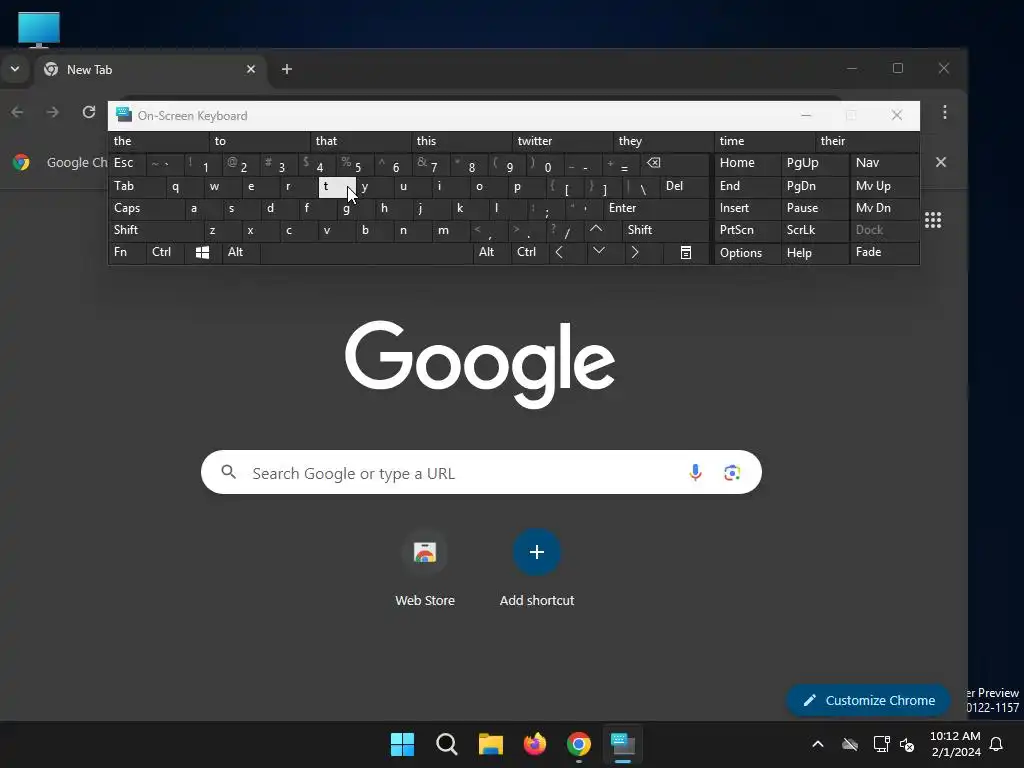The height and width of the screenshot is (768, 1024).
Task: Hit the Enter key on the On-Screen Keyboard
Action: pyautogui.click(x=656, y=208)
